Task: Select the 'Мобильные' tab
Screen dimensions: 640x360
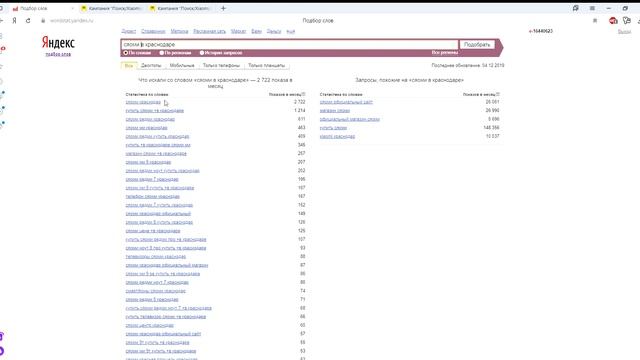Action: click(182, 65)
